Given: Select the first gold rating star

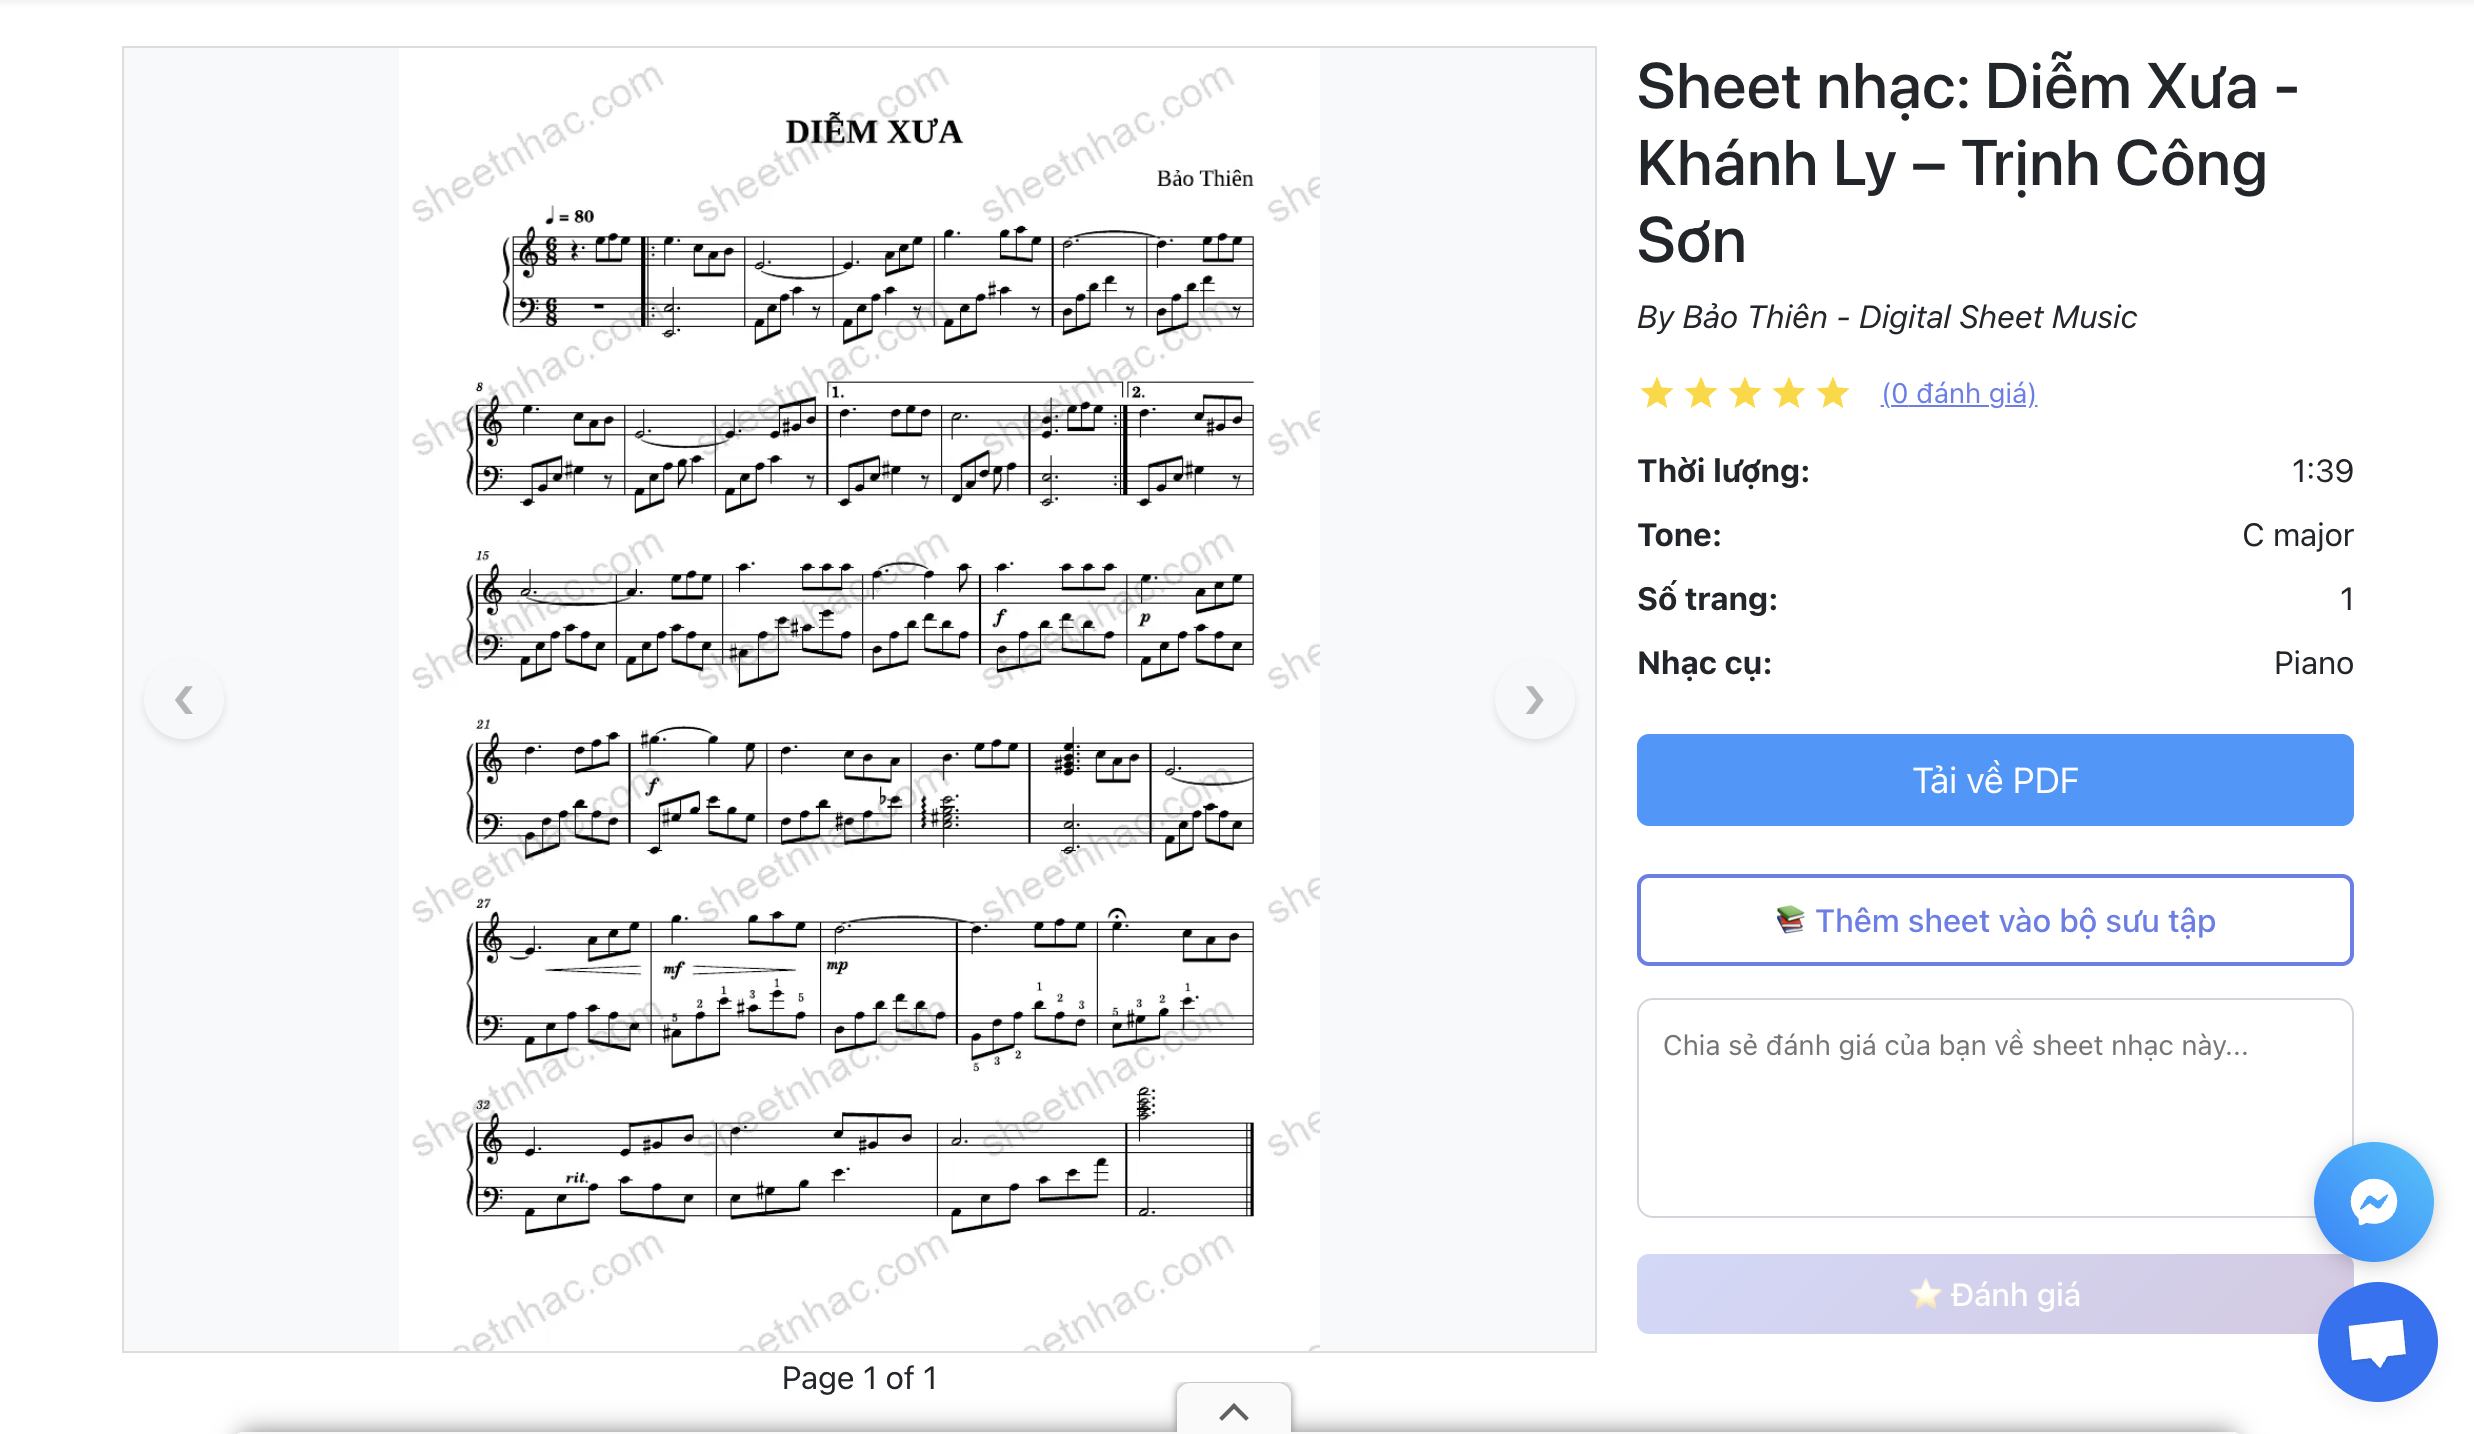Looking at the screenshot, I should (1657, 392).
